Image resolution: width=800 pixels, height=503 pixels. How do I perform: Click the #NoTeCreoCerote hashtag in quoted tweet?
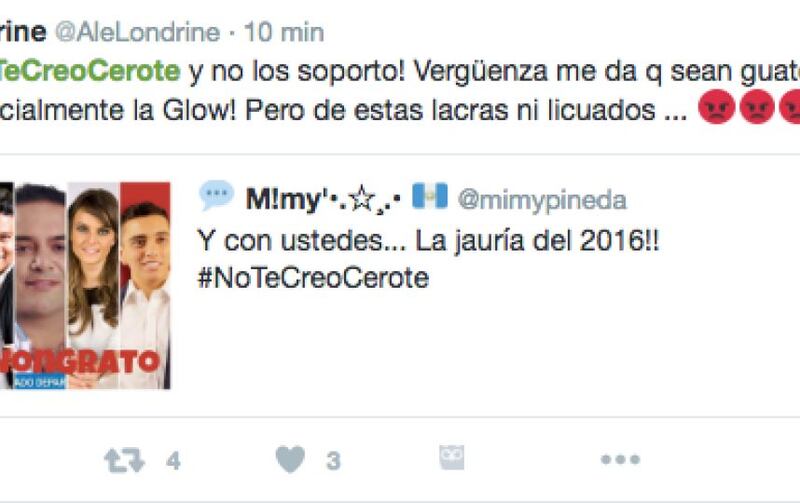[313, 278]
